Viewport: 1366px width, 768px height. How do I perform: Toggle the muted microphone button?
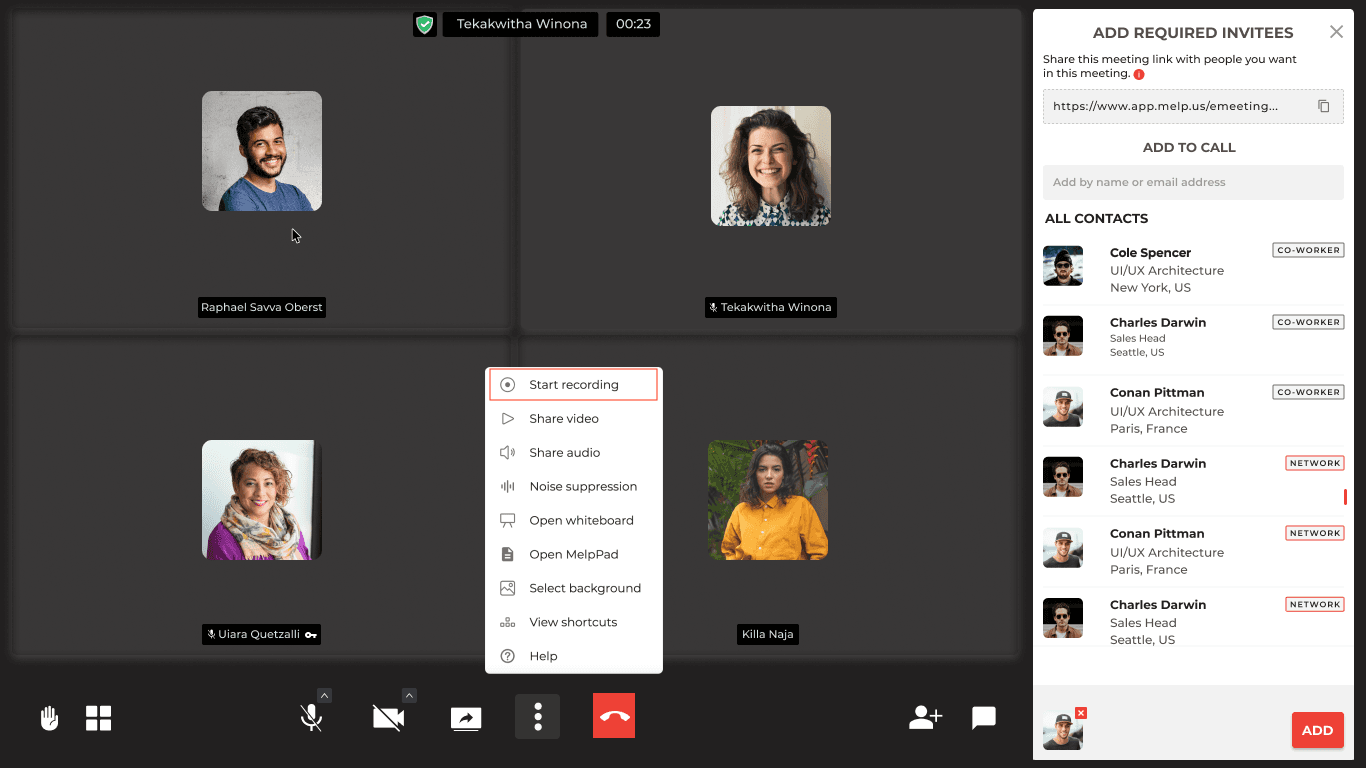(311, 718)
